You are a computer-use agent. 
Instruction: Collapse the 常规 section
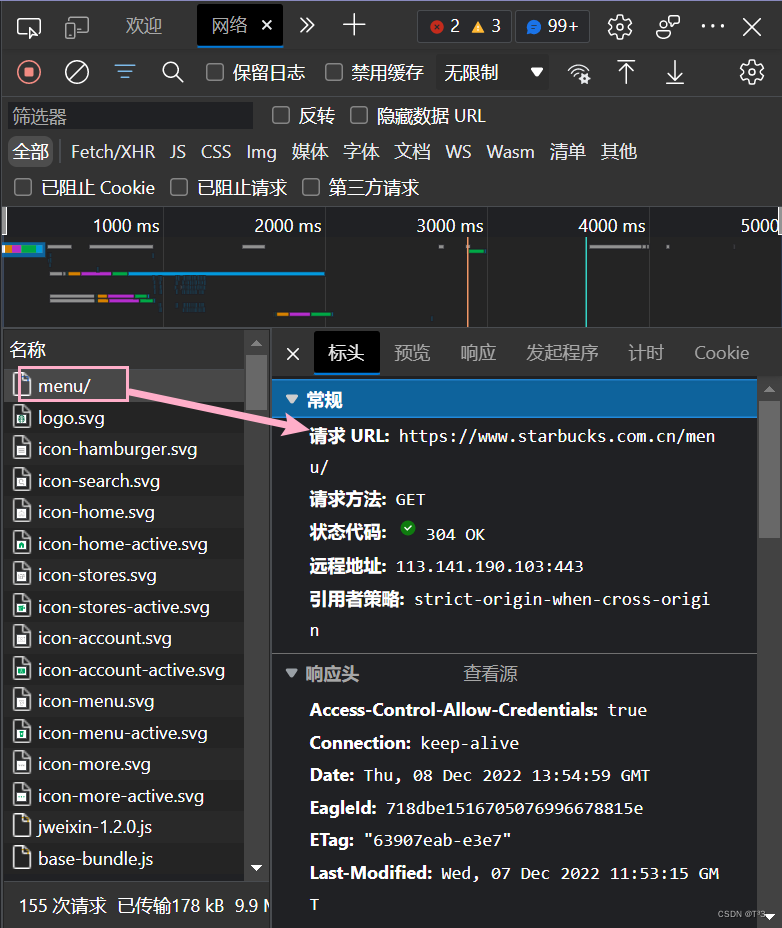coord(291,399)
